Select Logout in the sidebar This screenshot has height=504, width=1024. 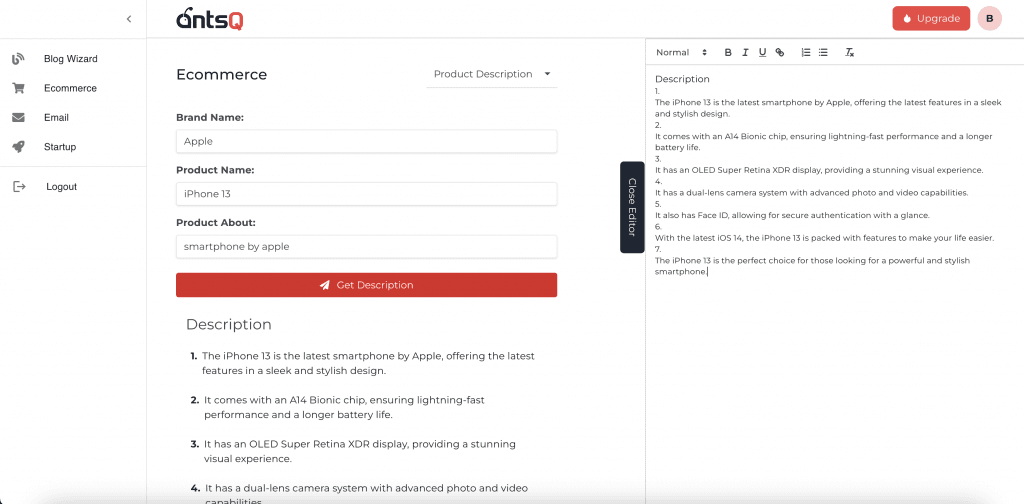61,187
